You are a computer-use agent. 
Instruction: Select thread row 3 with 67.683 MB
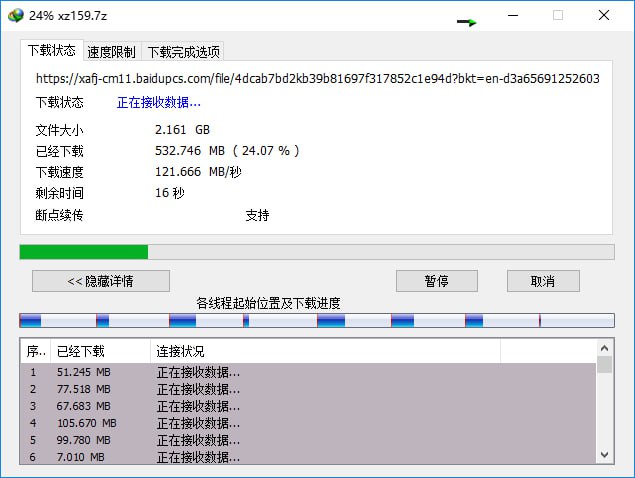point(308,406)
